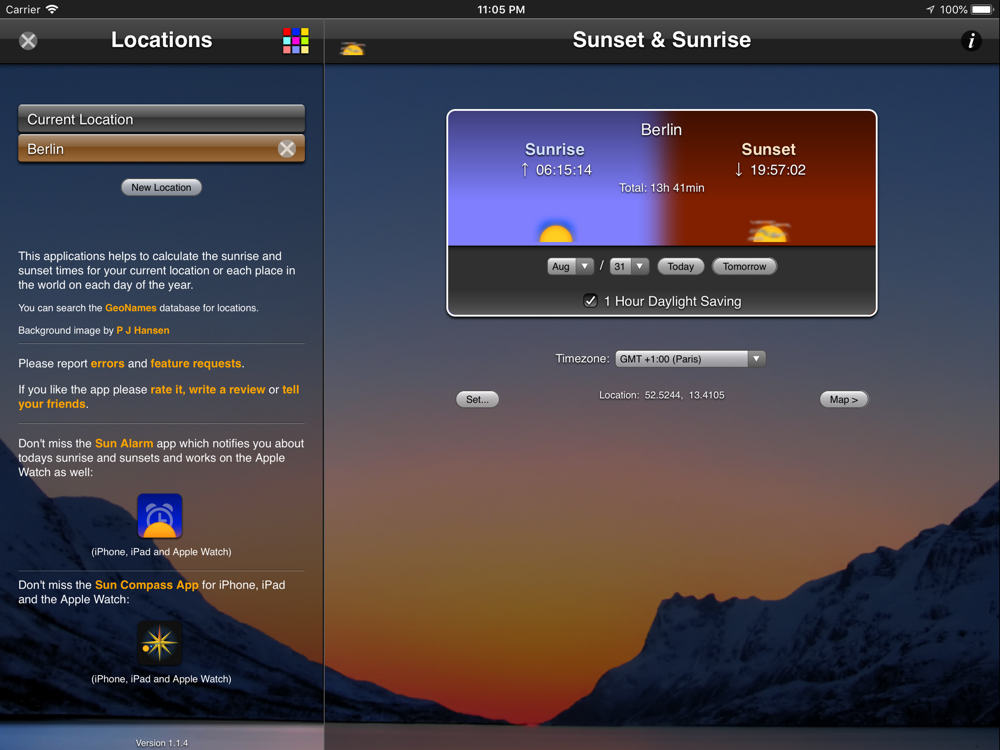
Task: Select the Berlin location row
Action: [x=161, y=149]
